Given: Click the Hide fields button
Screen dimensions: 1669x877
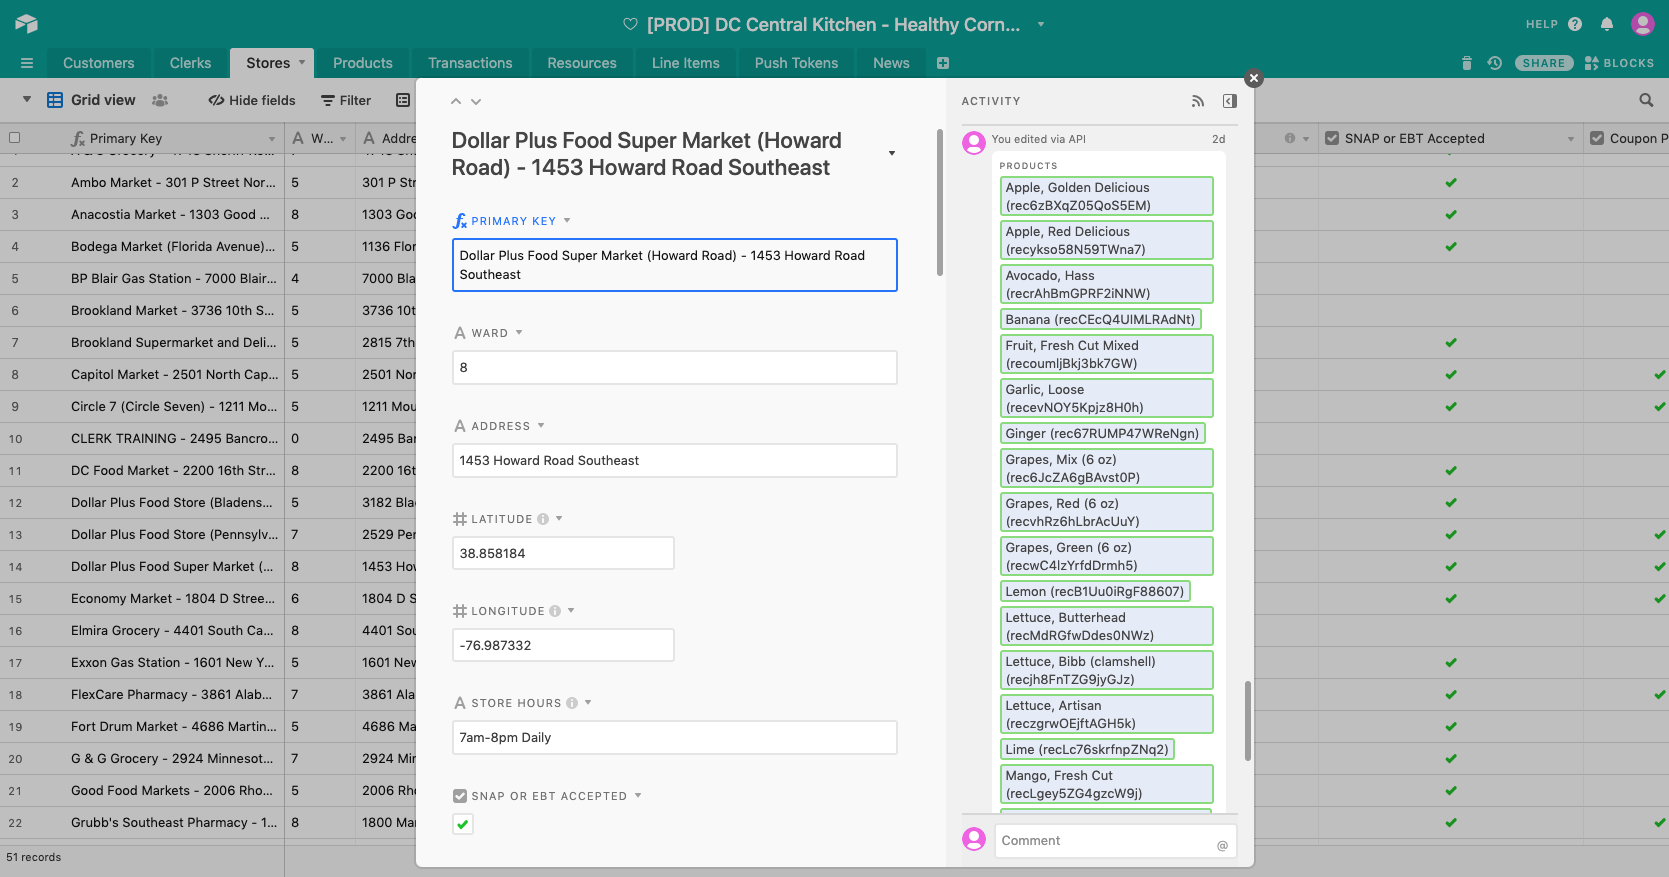Looking at the screenshot, I should [252, 100].
